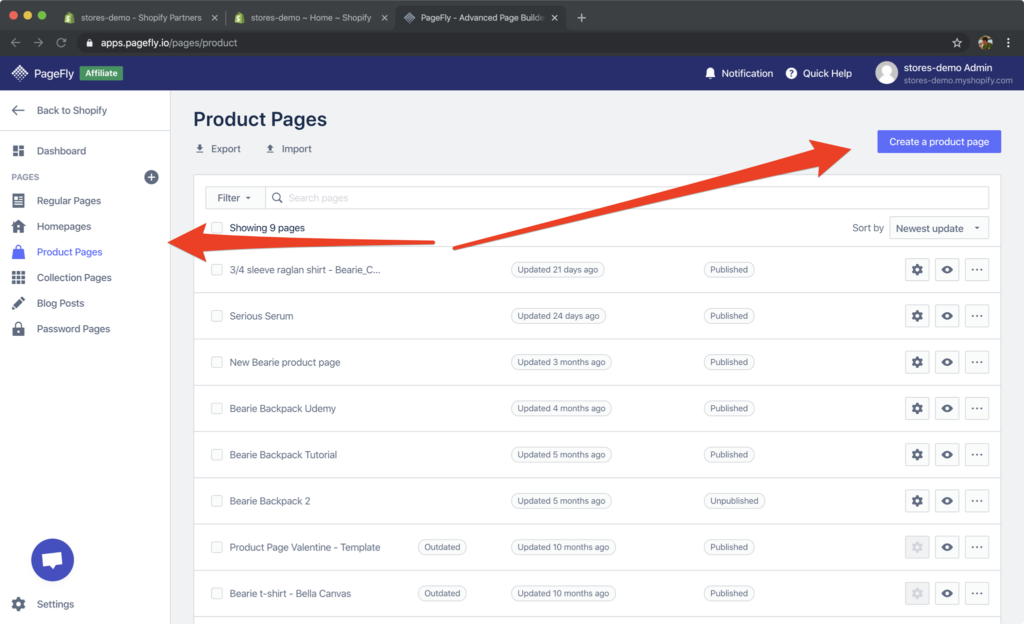The width and height of the screenshot is (1024, 624).
Task: Open settings gear for Serious Serum
Action: point(917,316)
